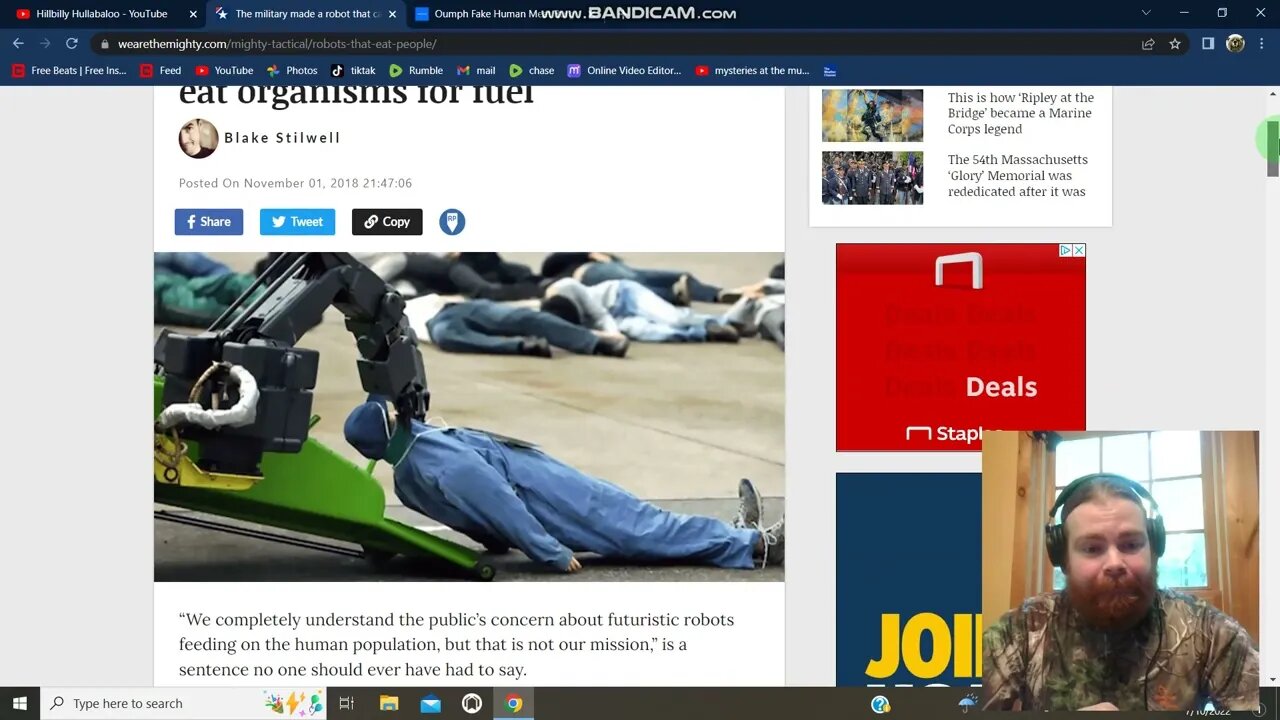The image size is (1280, 720).
Task: Open the round white-ring taskbar app
Action: pyautogui.click(x=472, y=703)
